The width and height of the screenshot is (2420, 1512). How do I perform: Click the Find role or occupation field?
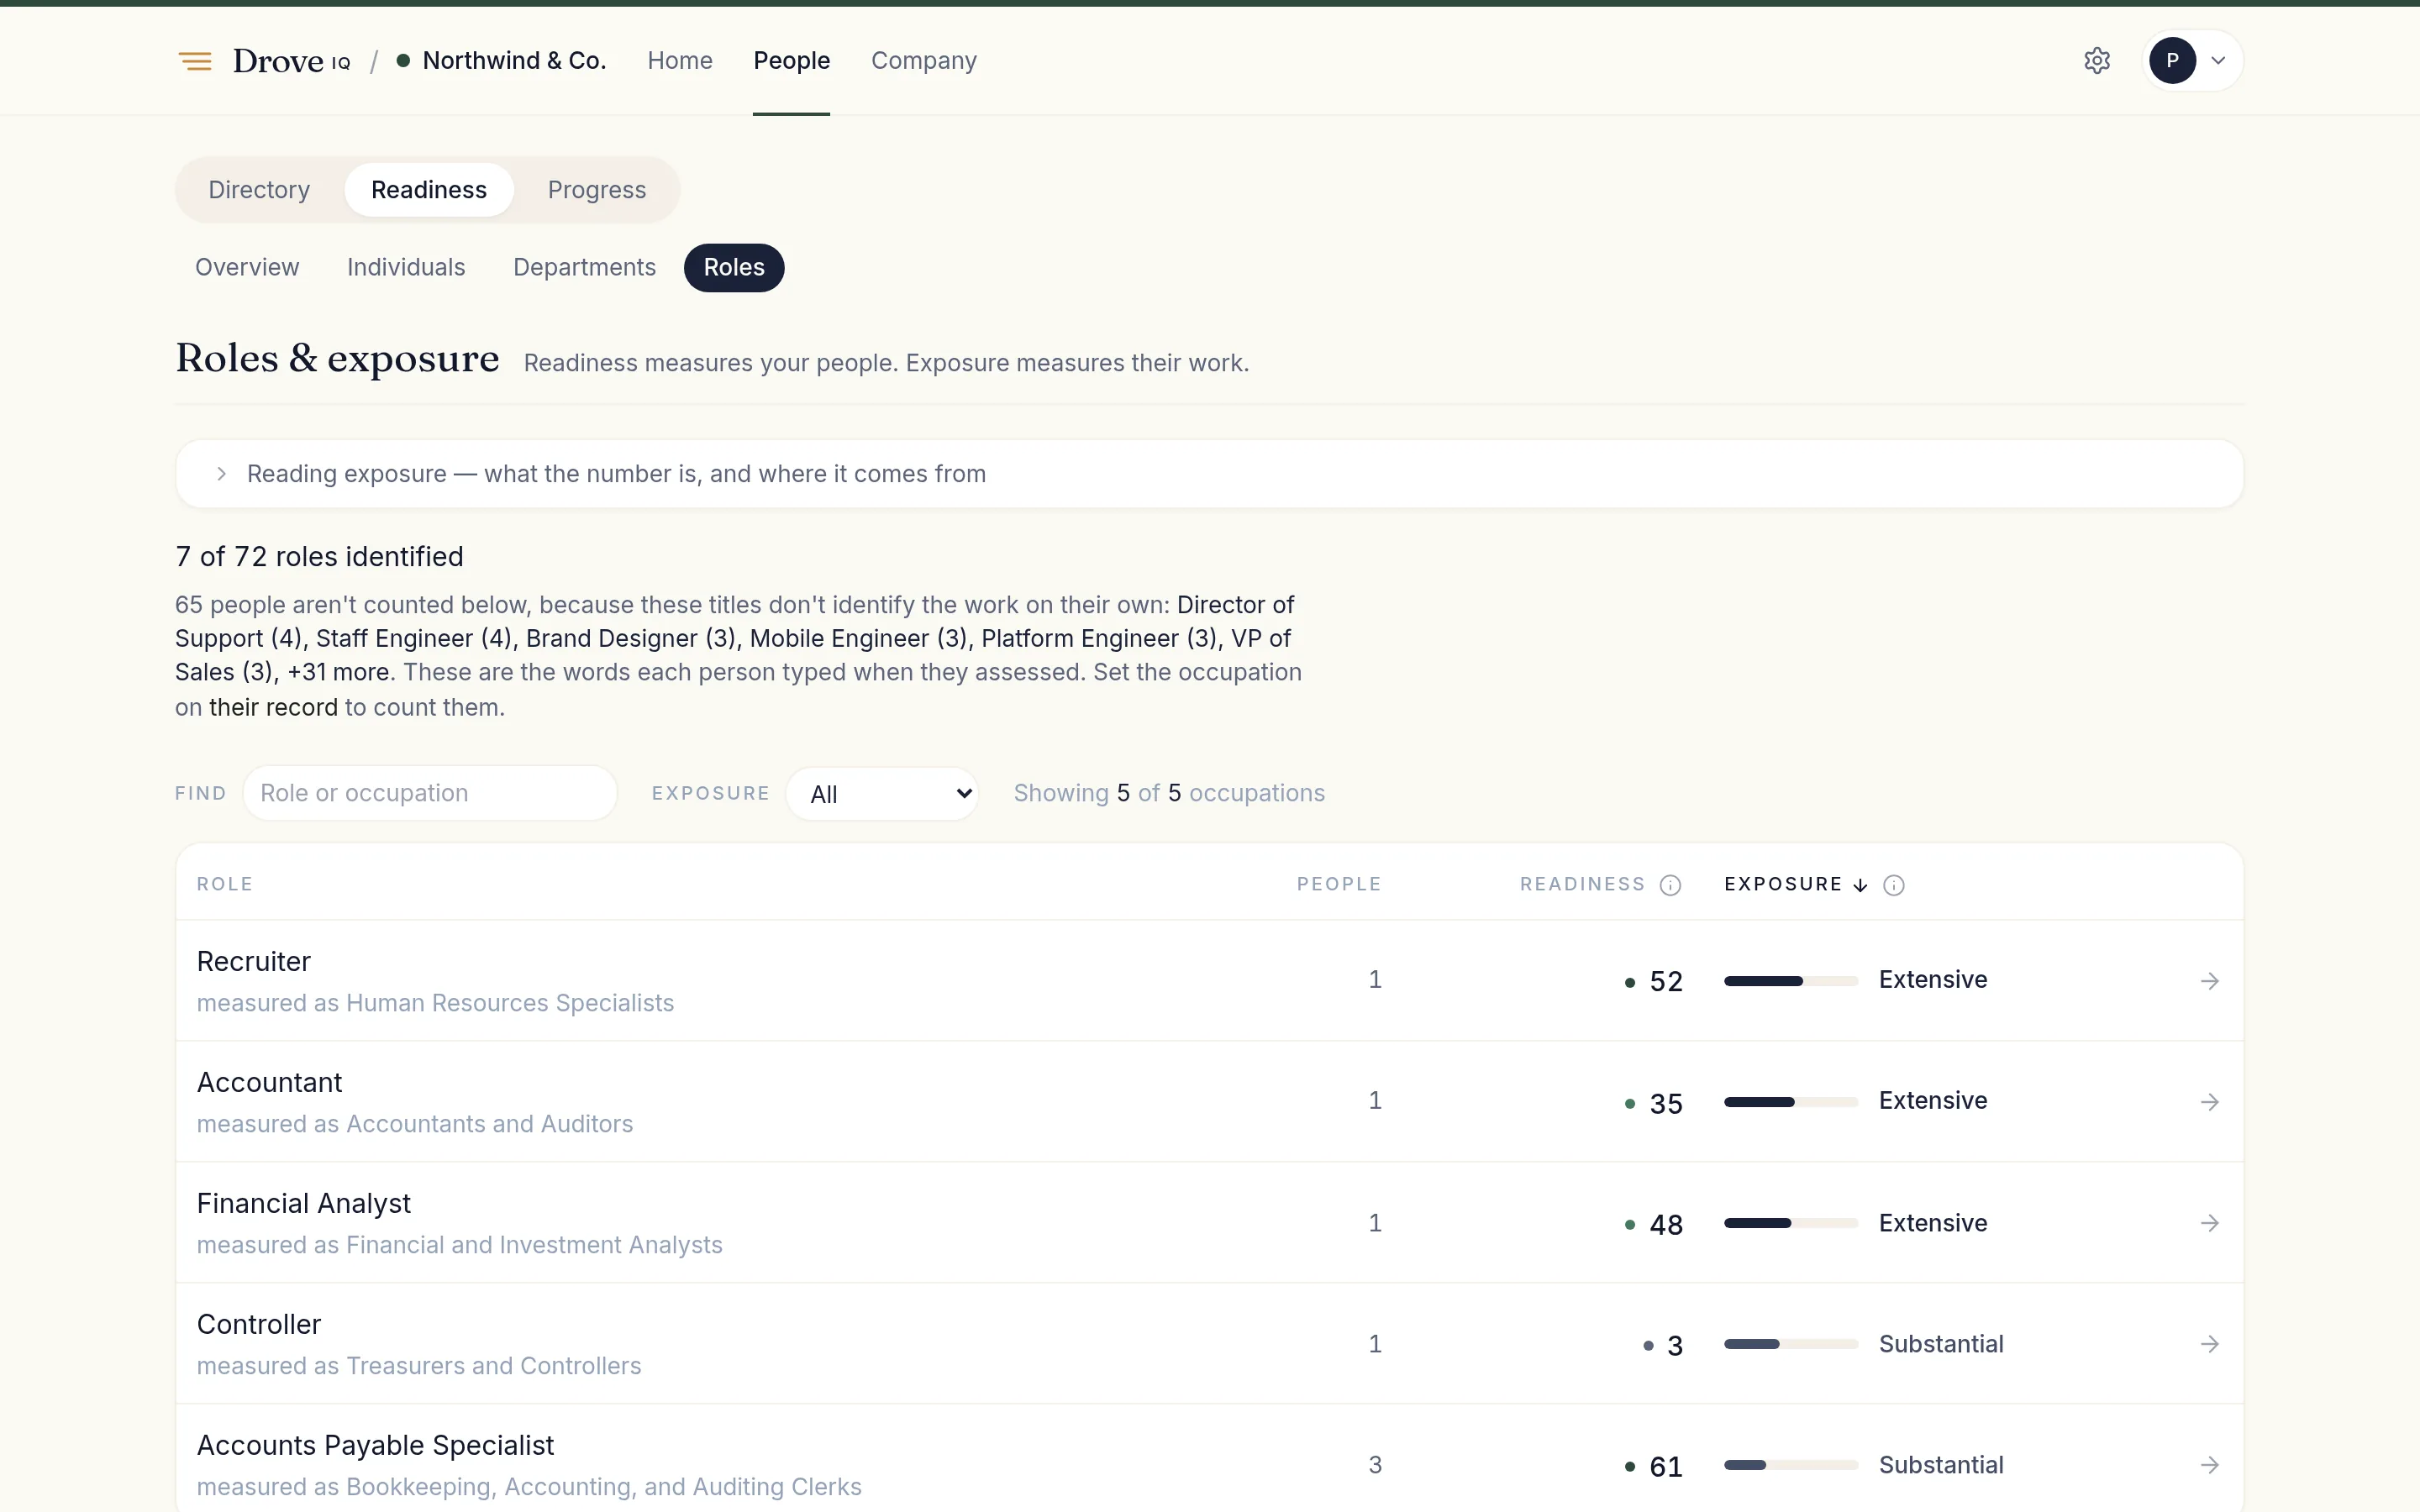430,793
